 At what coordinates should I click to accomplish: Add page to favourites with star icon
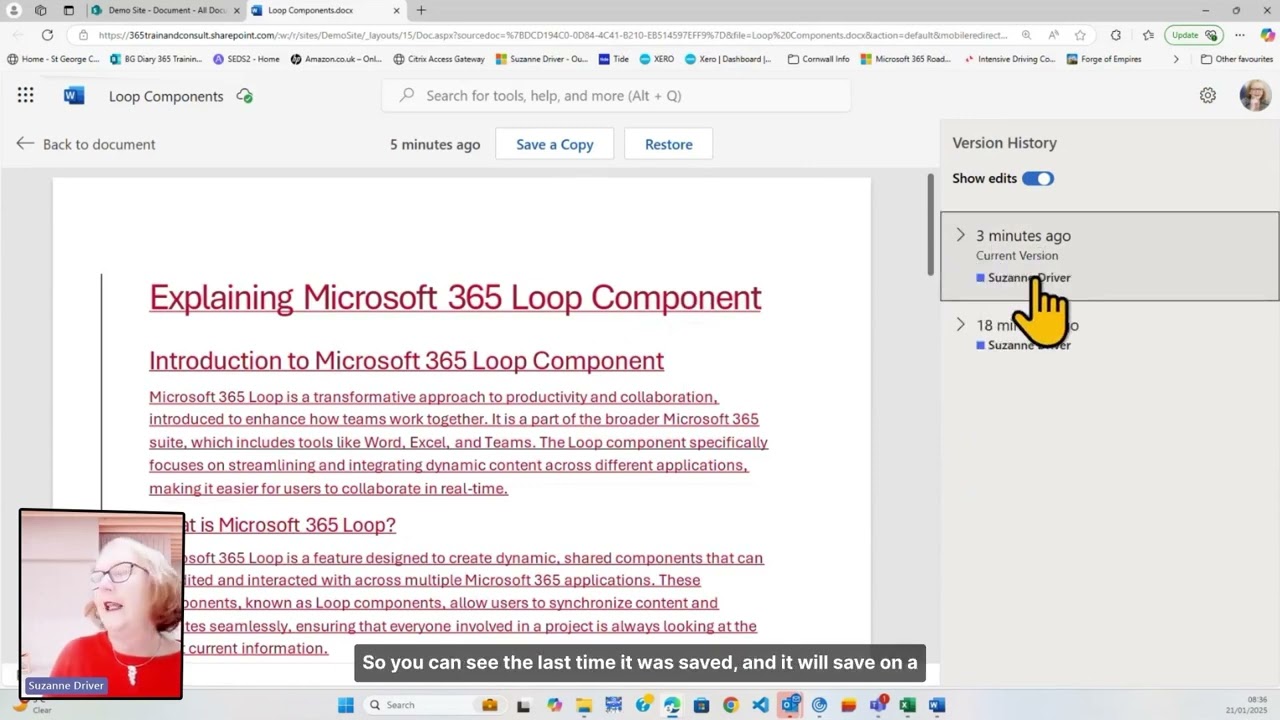[1080, 35]
